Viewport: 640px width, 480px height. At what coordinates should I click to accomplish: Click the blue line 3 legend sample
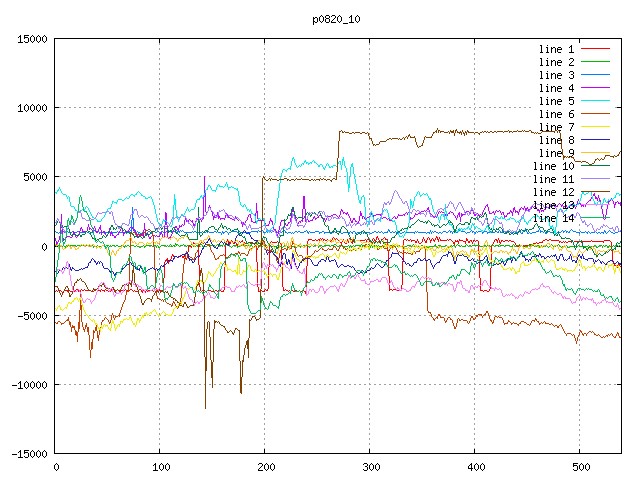[x=595, y=75]
